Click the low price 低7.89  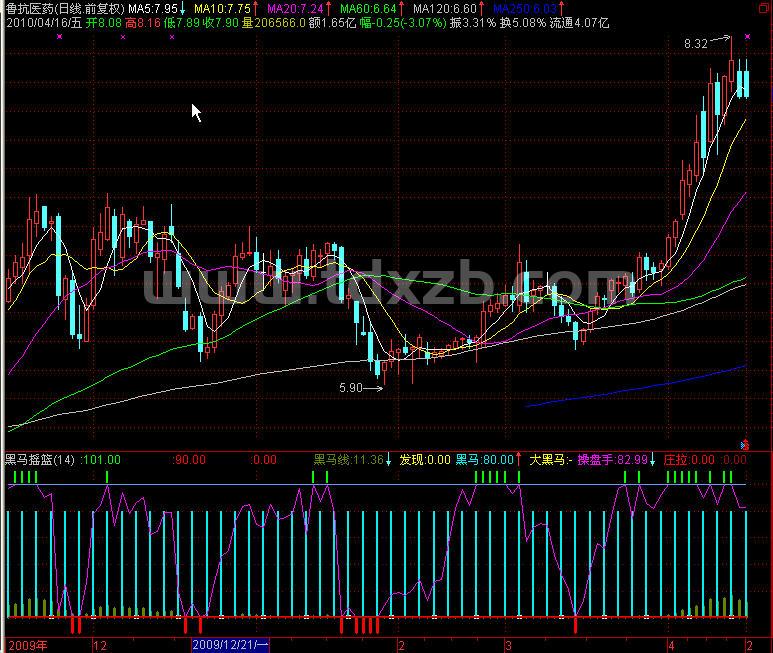(x=181, y=23)
